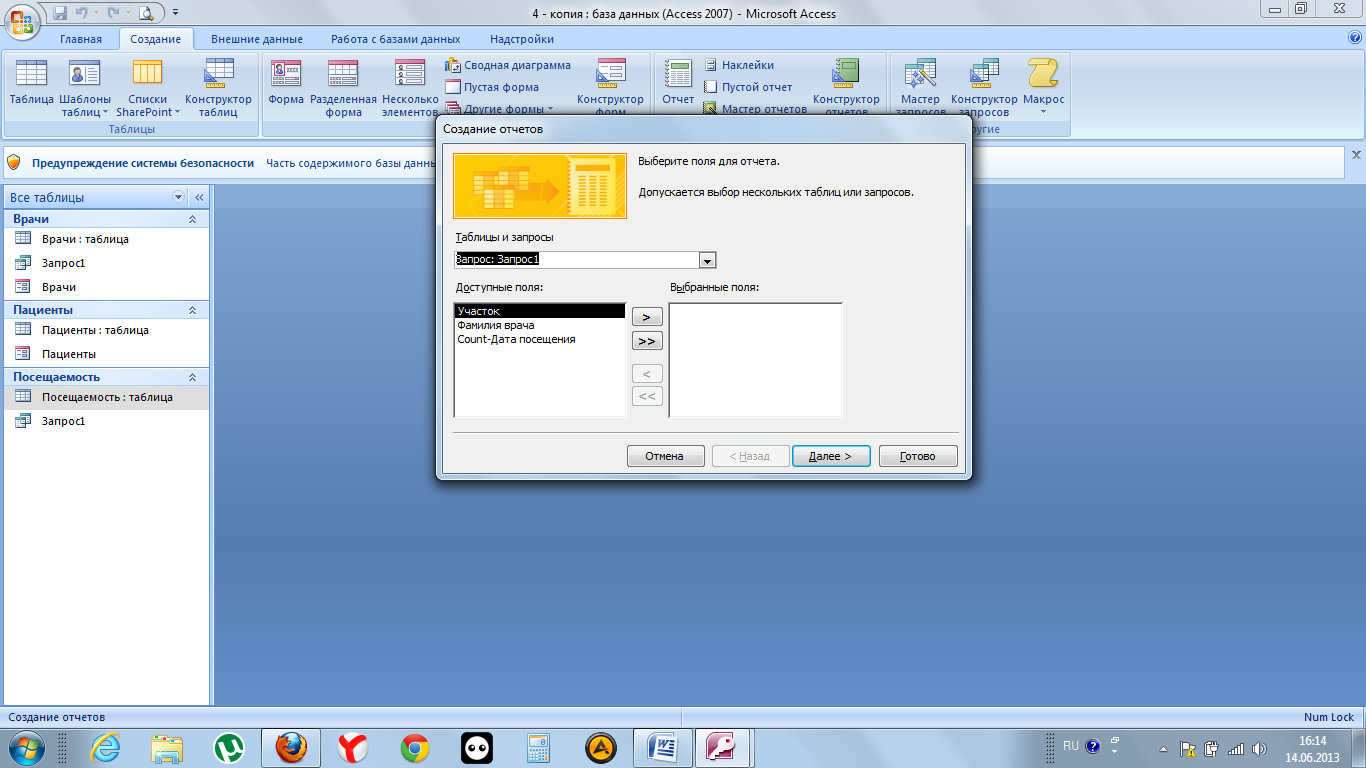Select Count-Дата посещения field

540,339
